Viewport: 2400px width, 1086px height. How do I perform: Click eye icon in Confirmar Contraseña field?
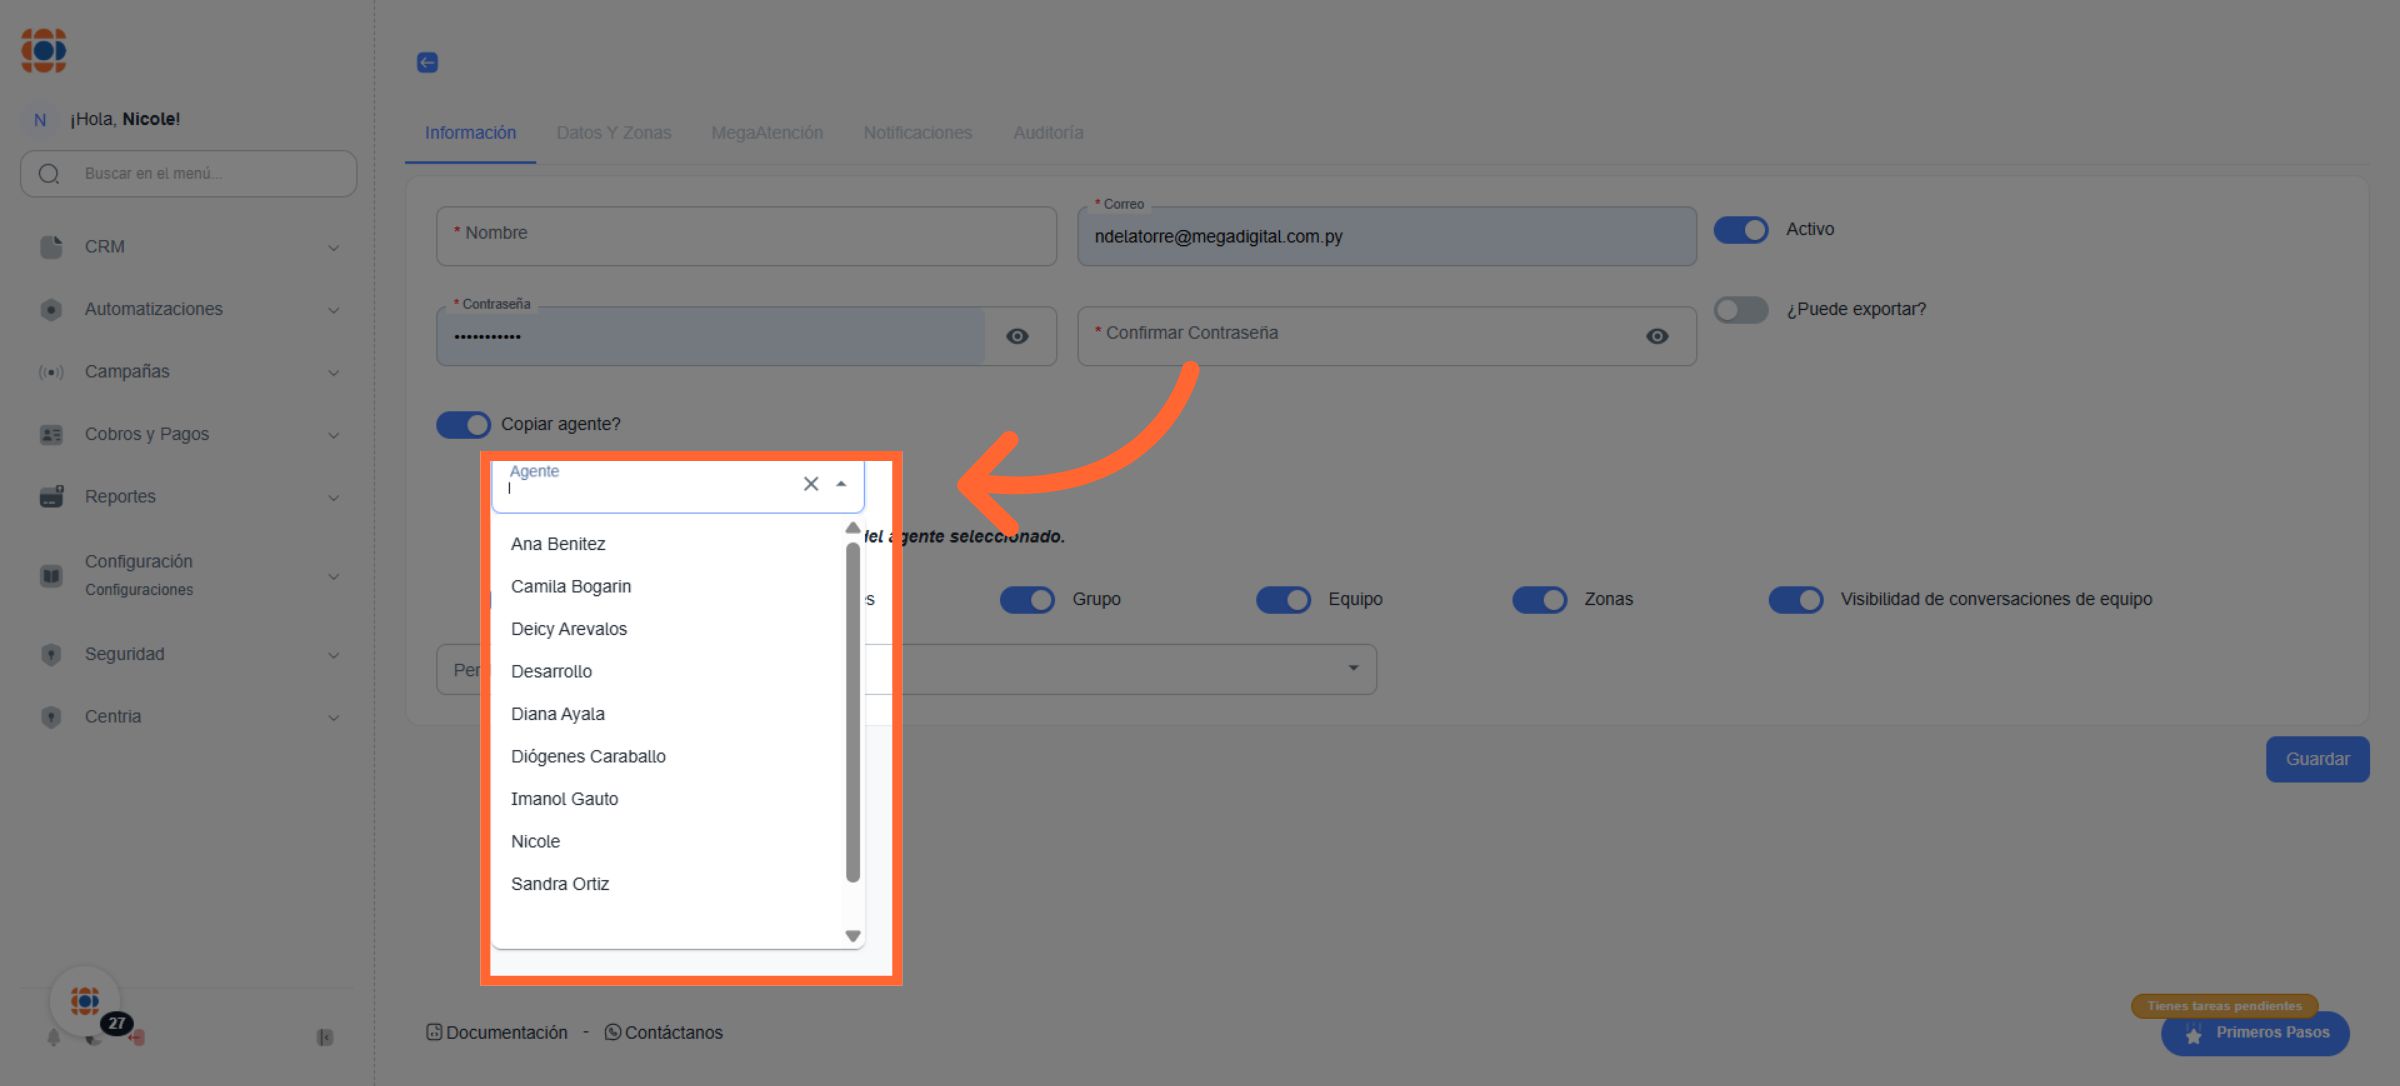pyautogui.click(x=1656, y=336)
